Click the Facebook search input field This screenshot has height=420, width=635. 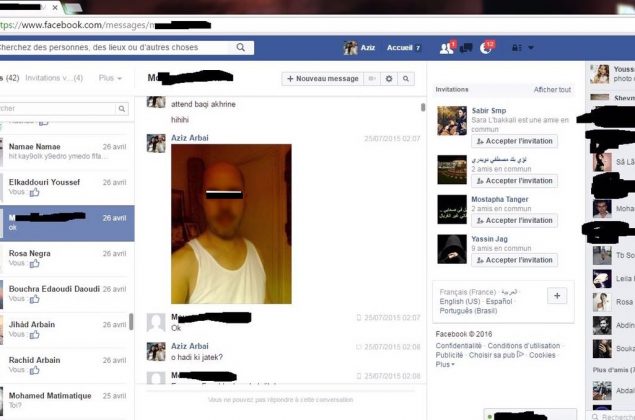pos(120,47)
